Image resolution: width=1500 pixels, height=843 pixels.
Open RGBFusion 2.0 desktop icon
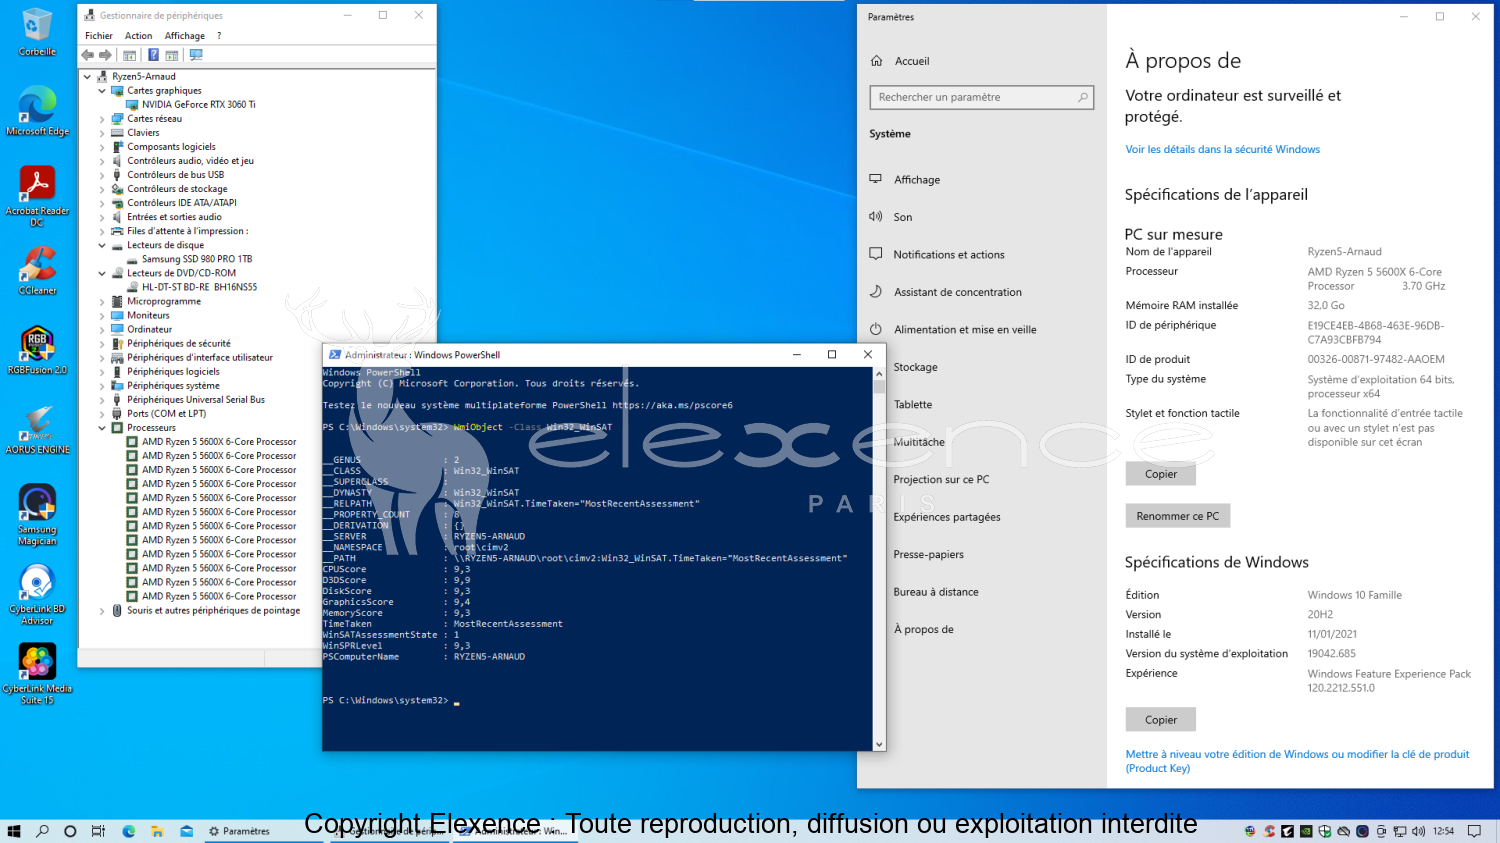pyautogui.click(x=37, y=349)
